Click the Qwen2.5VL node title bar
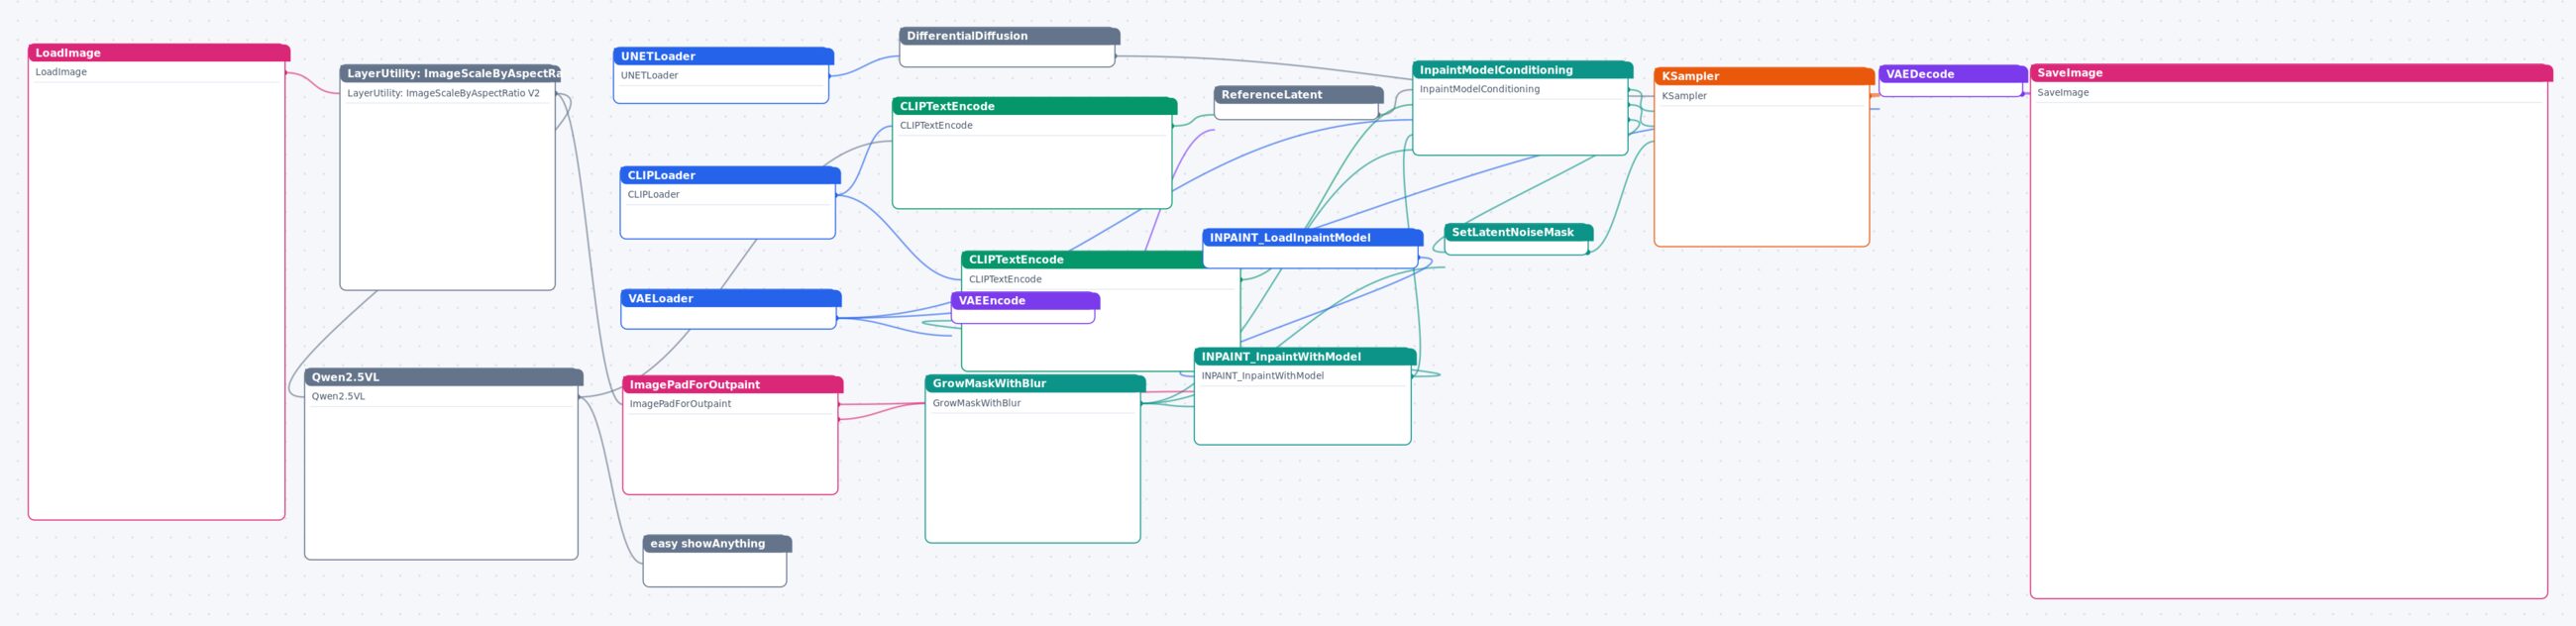This screenshot has height=626, width=2576. (x=443, y=377)
